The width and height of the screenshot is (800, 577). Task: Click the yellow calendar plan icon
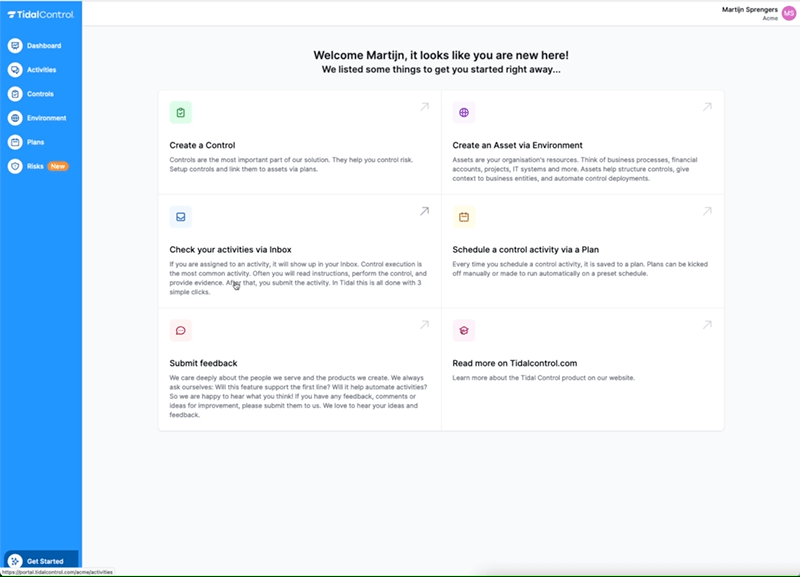tap(463, 217)
